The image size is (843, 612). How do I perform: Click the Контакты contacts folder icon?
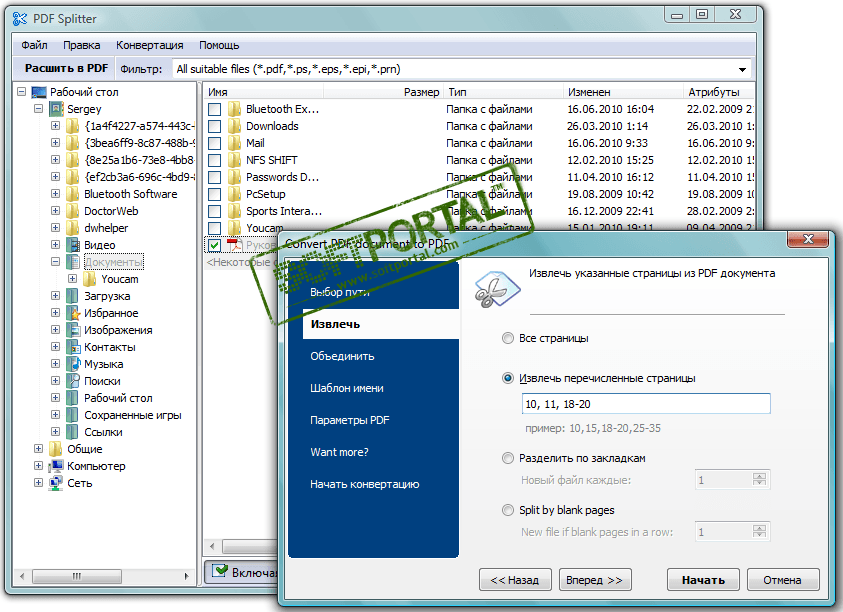[x=73, y=347]
